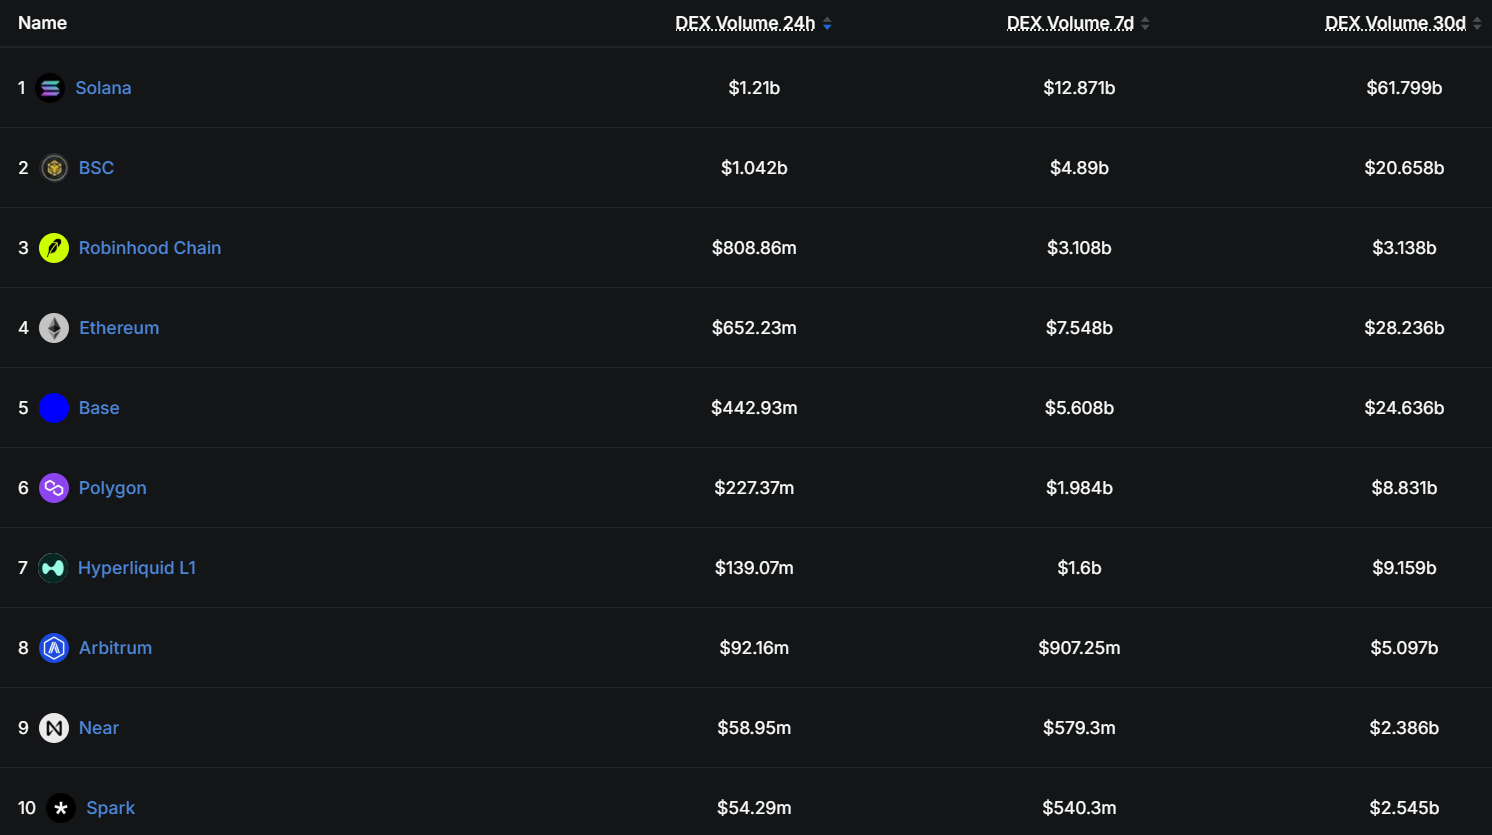Click the Near logo icon
The height and width of the screenshot is (835, 1492).
coord(54,728)
